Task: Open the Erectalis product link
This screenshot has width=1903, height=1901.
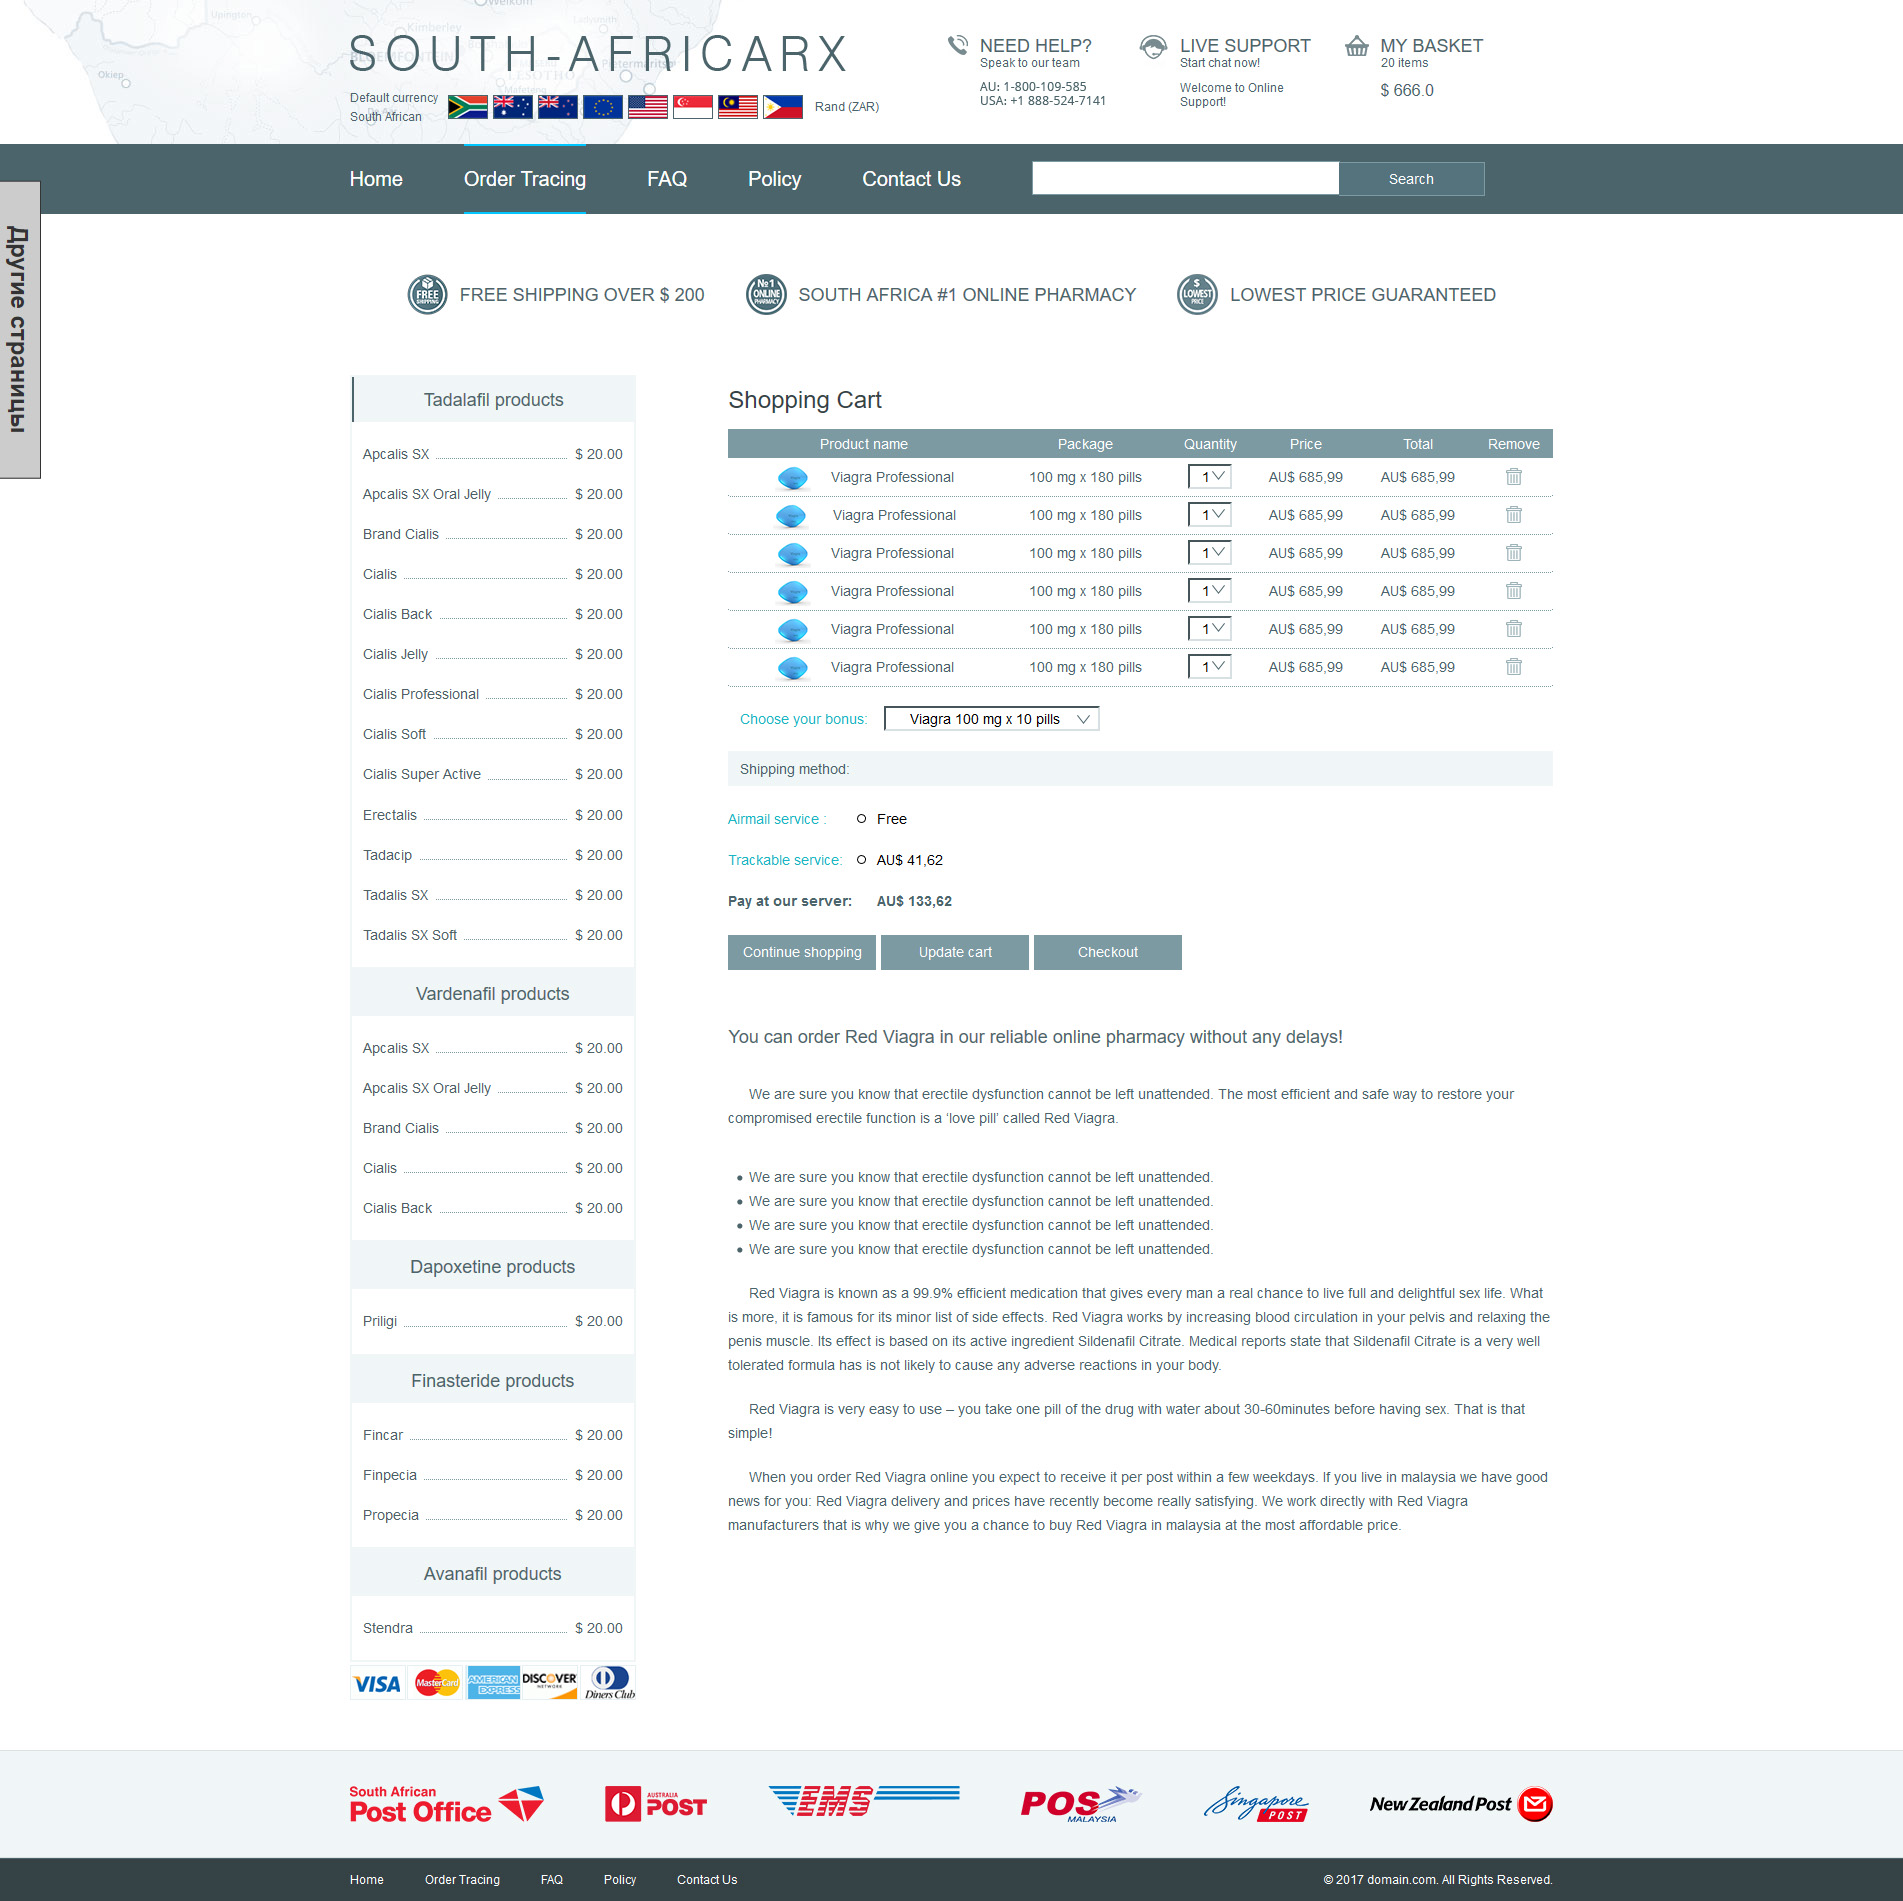Action: pyautogui.click(x=390, y=815)
